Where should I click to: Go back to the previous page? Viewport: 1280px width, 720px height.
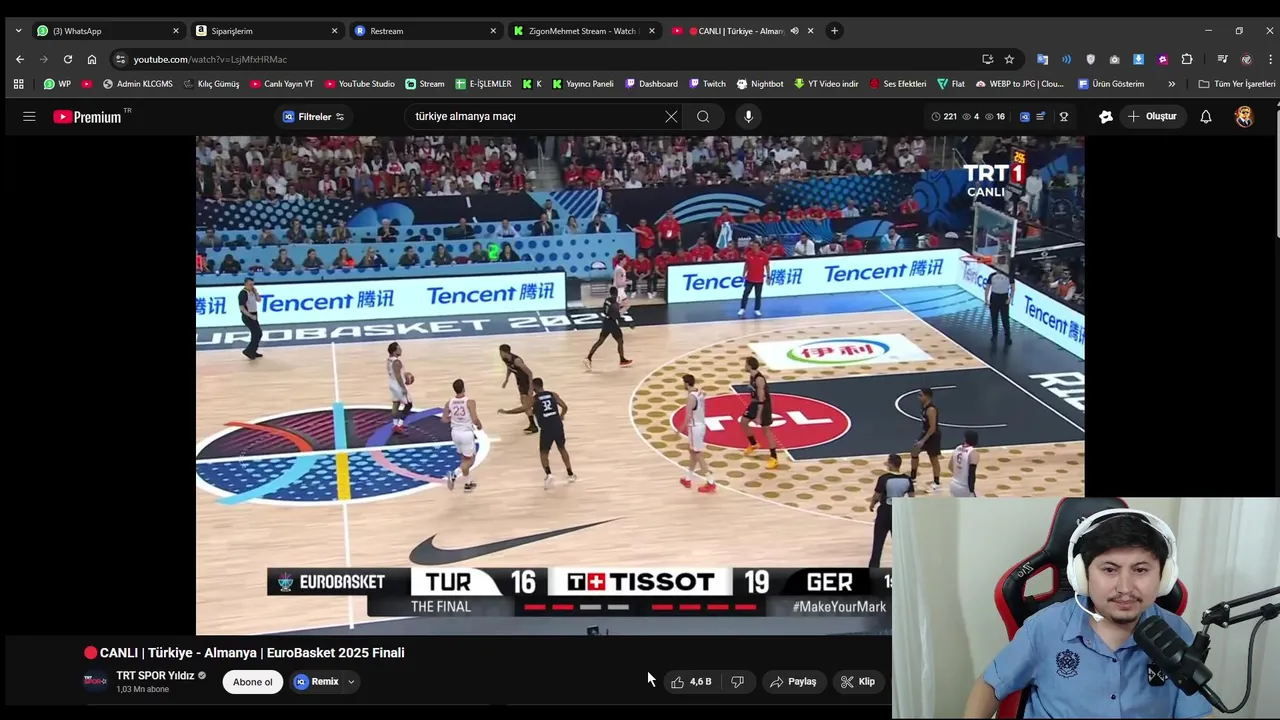[19, 59]
